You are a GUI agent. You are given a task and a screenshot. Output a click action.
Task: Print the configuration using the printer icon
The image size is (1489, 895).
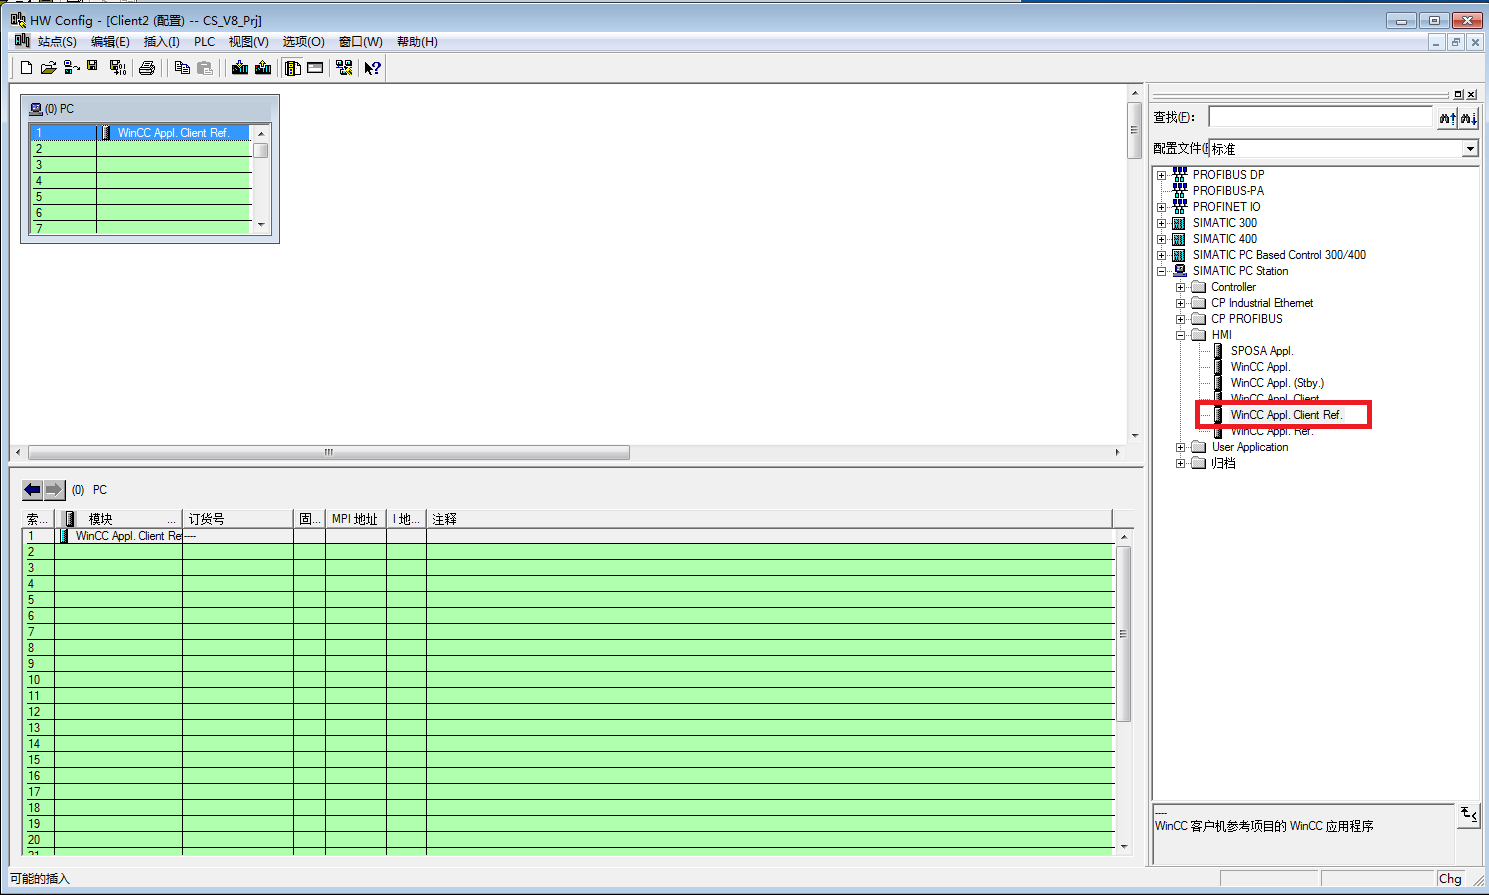pyautogui.click(x=147, y=68)
